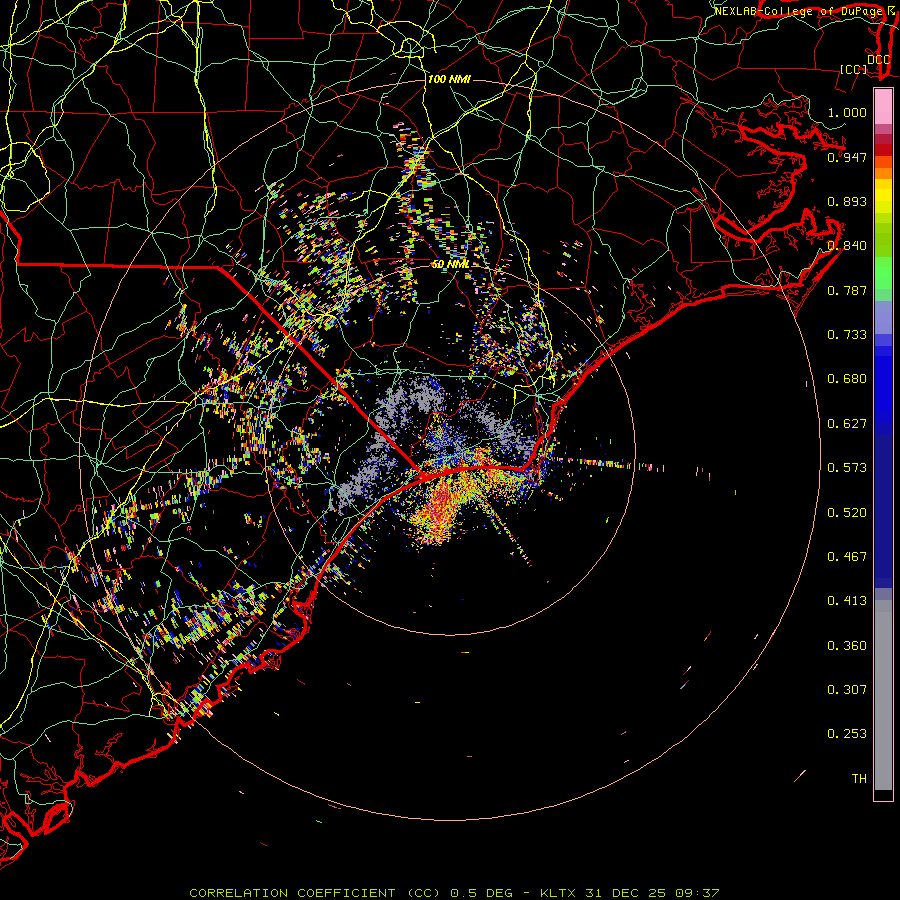Click the 0.787 legend value
This screenshot has width=900, height=900.
[847, 290]
